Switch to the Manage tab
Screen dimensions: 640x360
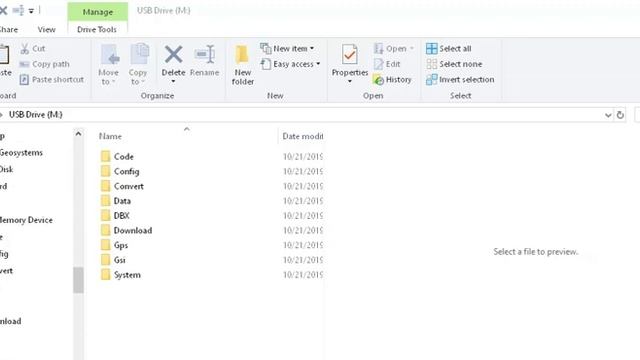[x=98, y=12]
